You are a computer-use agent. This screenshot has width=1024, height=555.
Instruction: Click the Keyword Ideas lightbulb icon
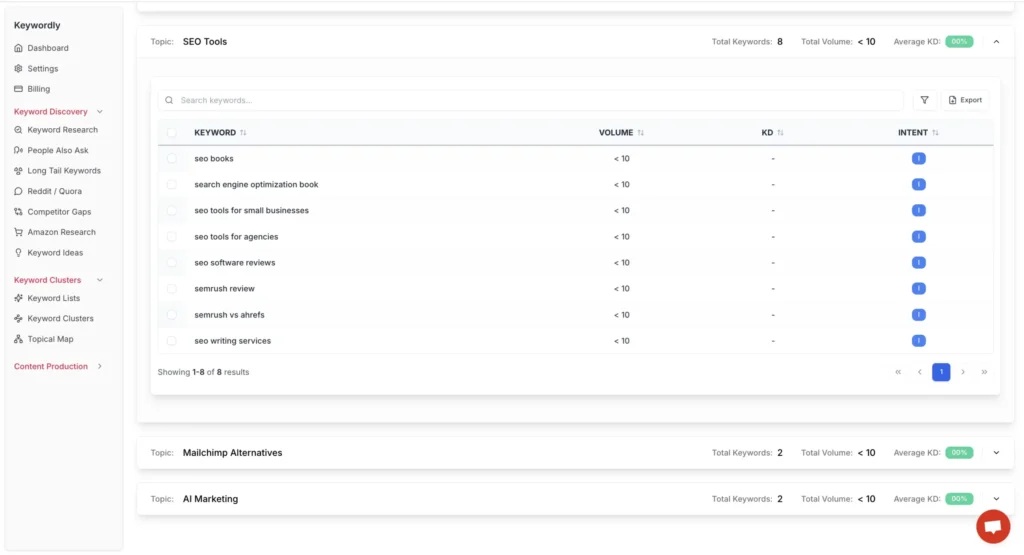18,253
